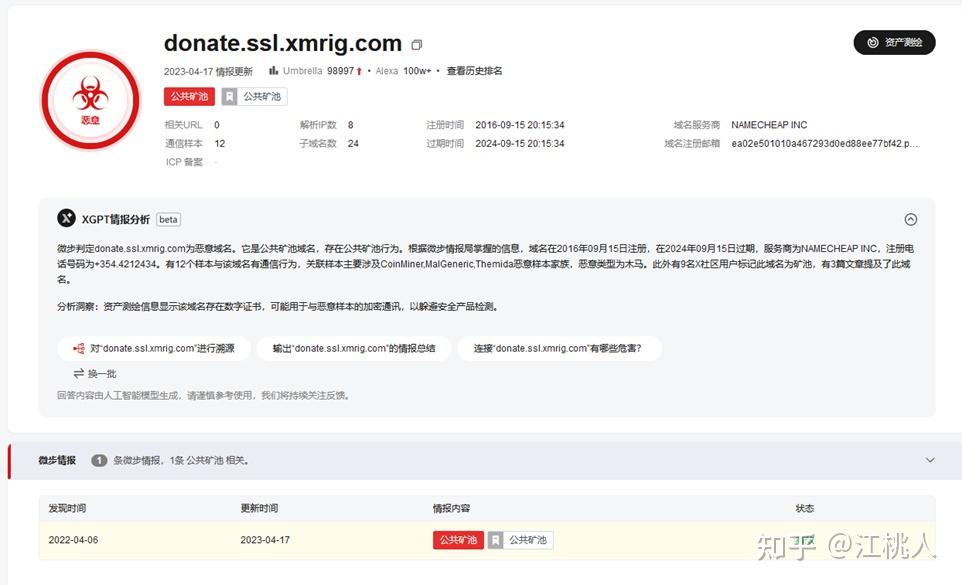Open the 资产测绘 asset mapping button

coord(894,42)
